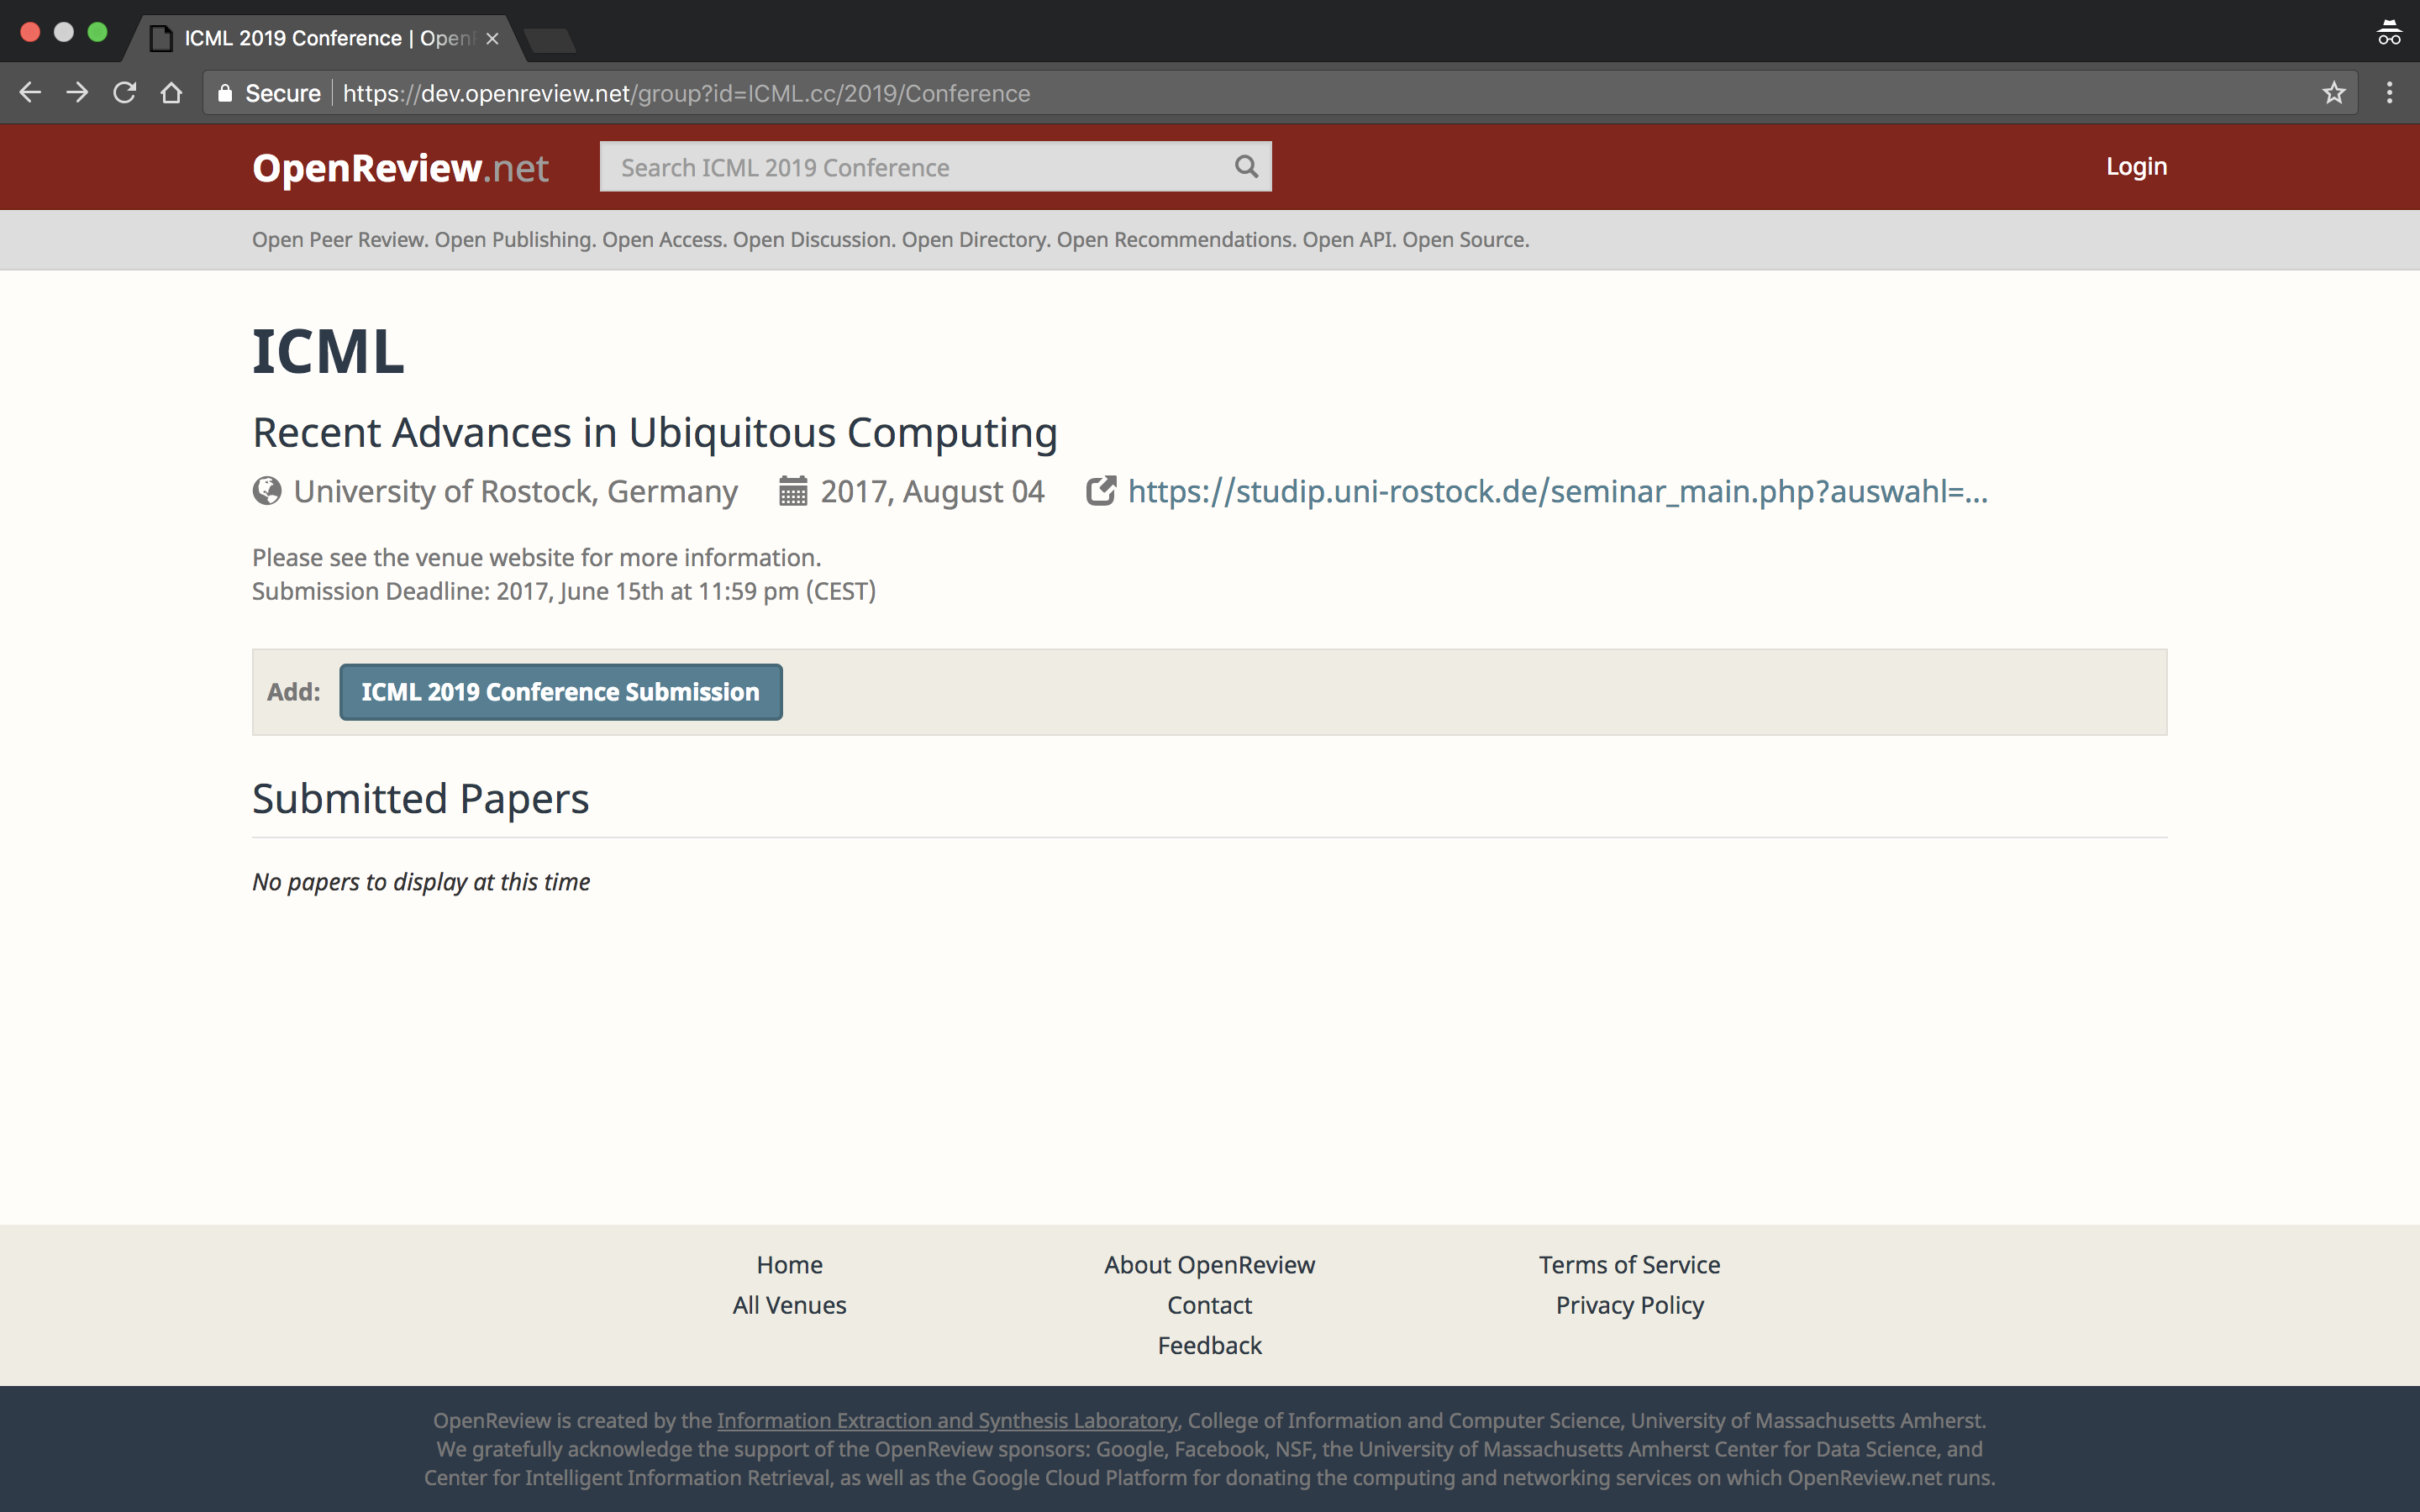The height and width of the screenshot is (1512, 2420).
Task: Click the Add: label
Action: point(294,692)
